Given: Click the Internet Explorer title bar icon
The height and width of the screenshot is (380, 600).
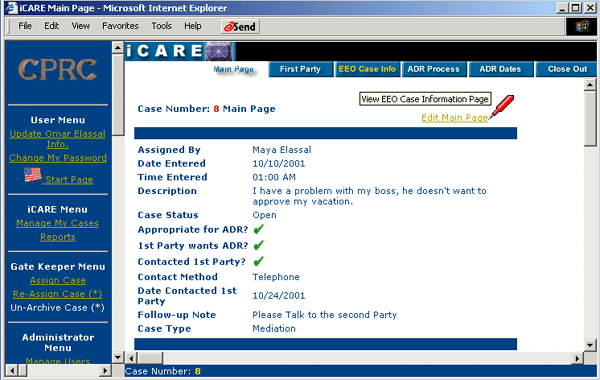Looking at the screenshot, I should [x=11, y=8].
